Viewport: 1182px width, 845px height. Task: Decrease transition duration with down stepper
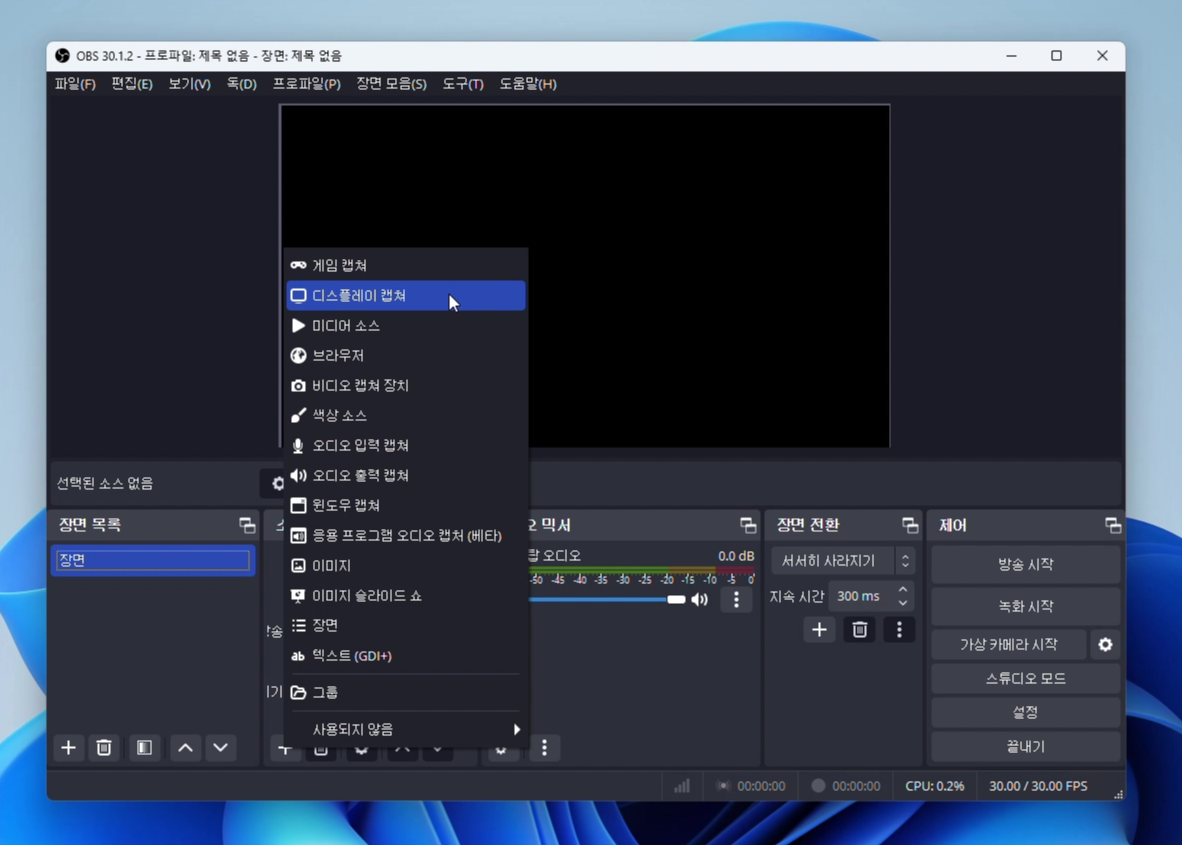[x=903, y=603]
